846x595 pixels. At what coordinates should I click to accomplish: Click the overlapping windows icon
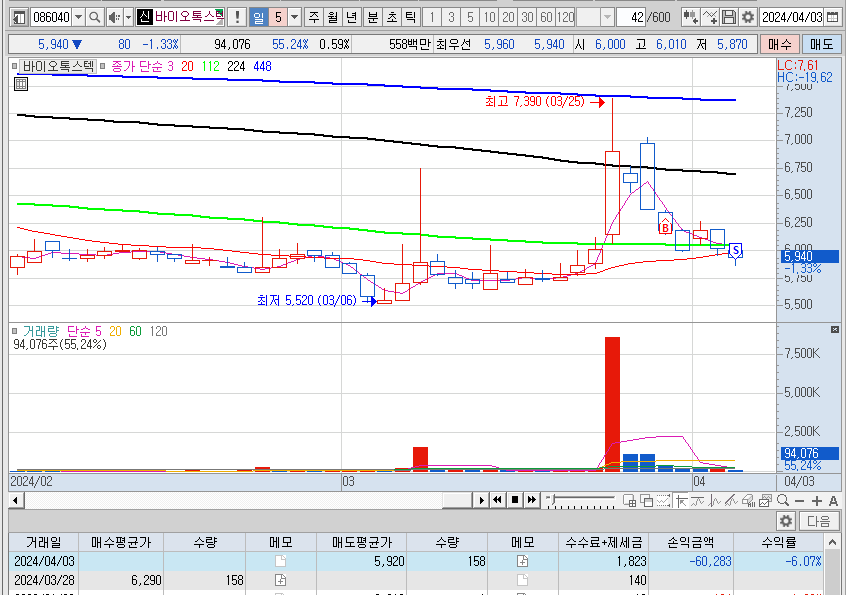[646, 501]
